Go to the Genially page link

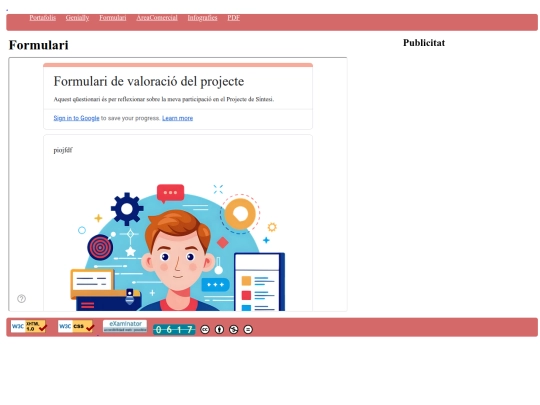tap(77, 18)
